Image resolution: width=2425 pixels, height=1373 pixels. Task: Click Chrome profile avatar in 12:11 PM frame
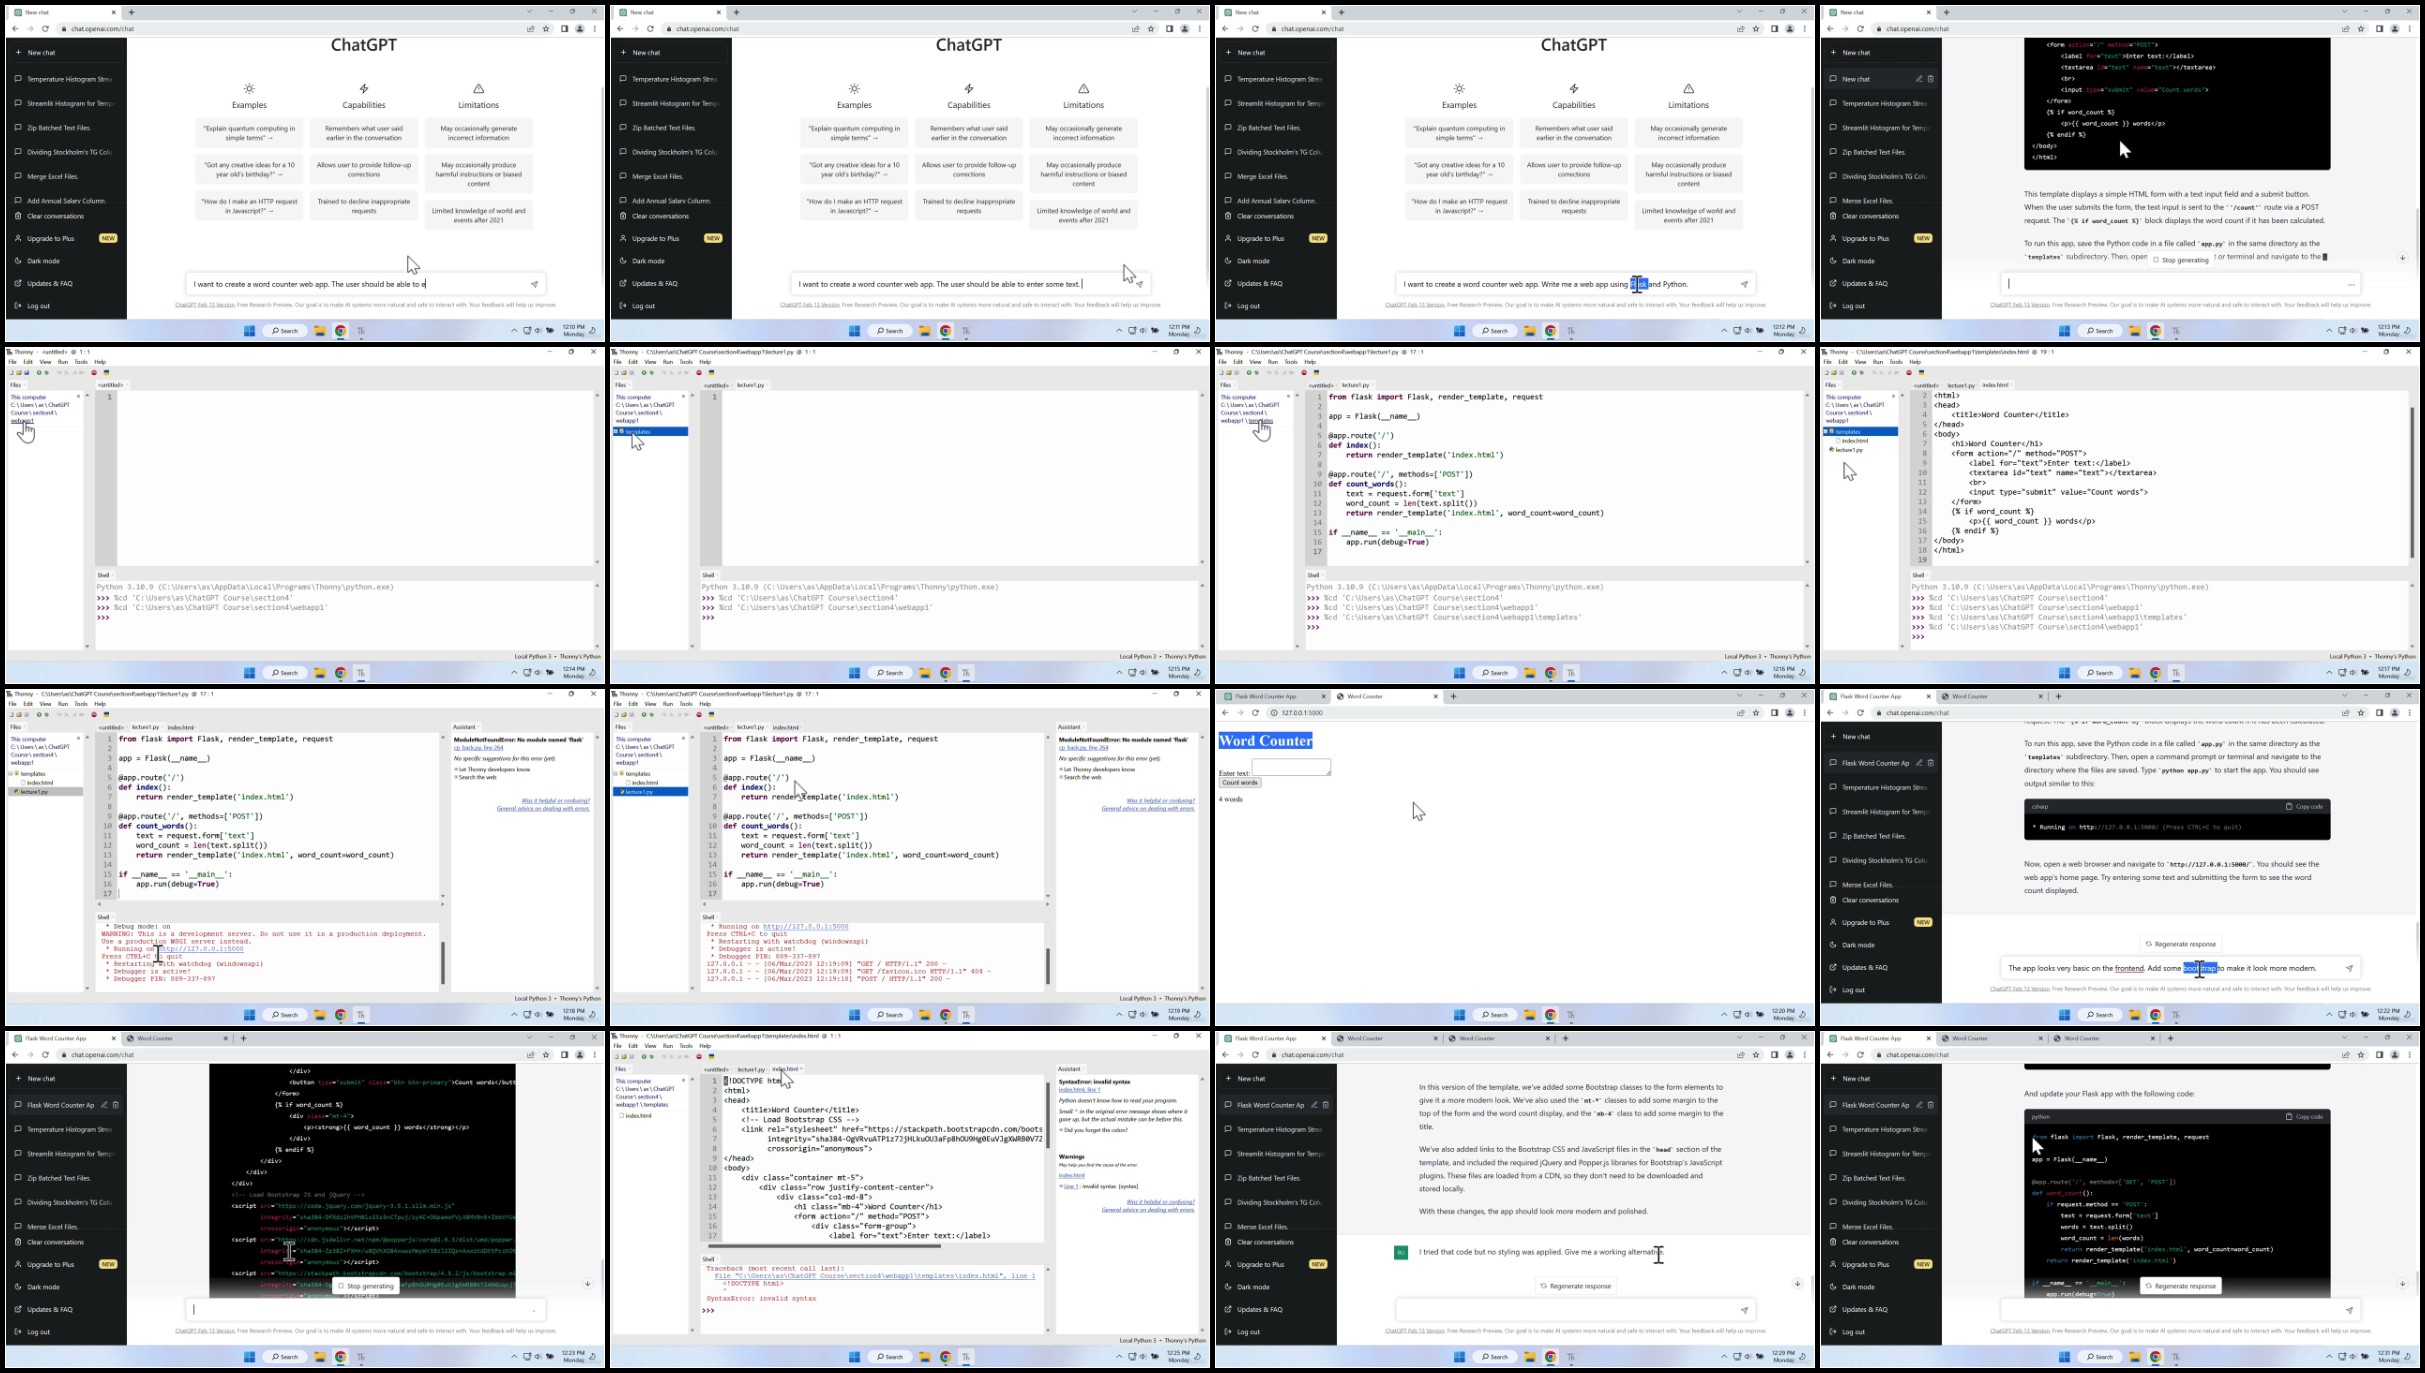coord(1185,29)
